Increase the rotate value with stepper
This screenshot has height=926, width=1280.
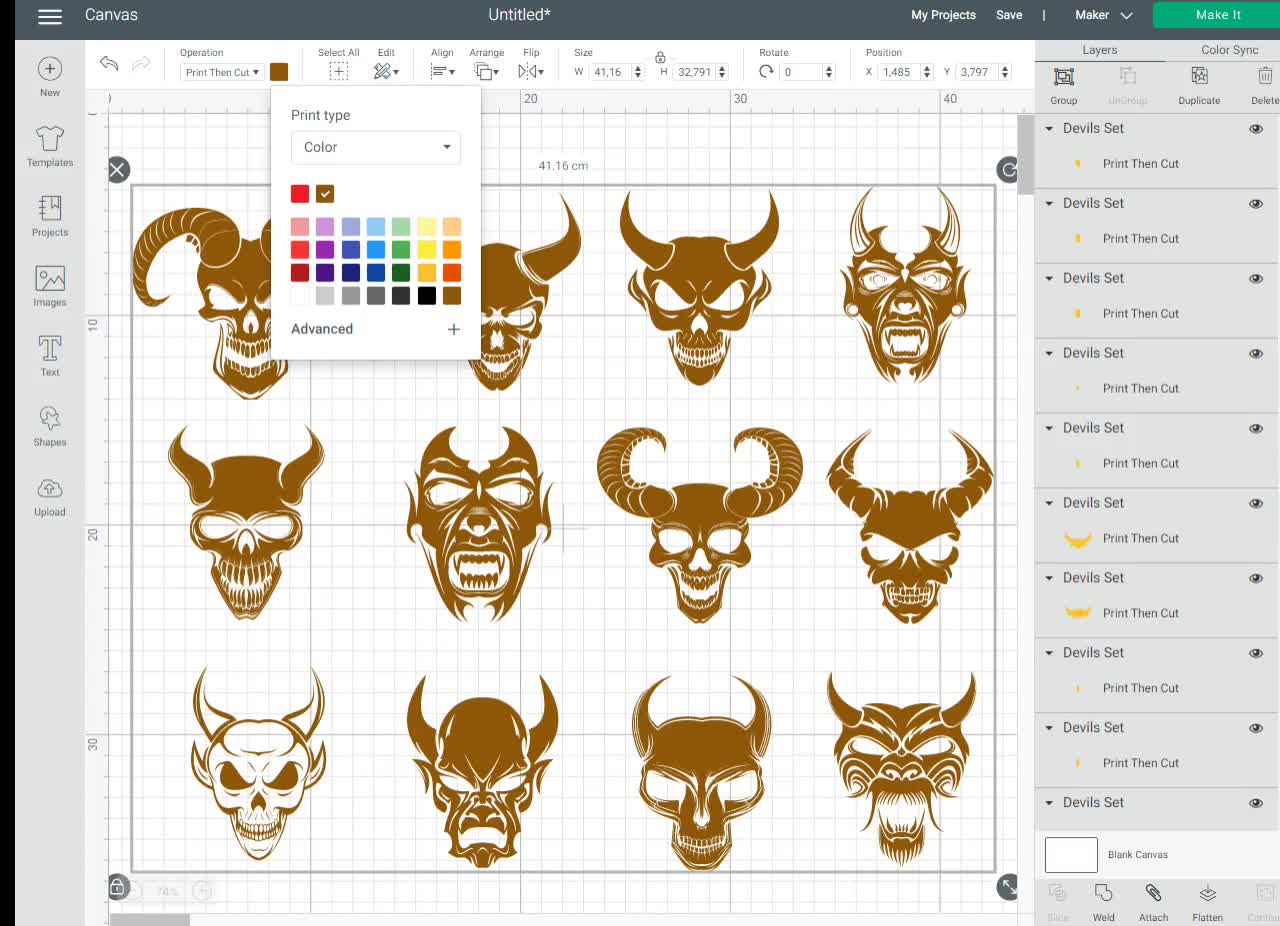[x=829, y=68]
